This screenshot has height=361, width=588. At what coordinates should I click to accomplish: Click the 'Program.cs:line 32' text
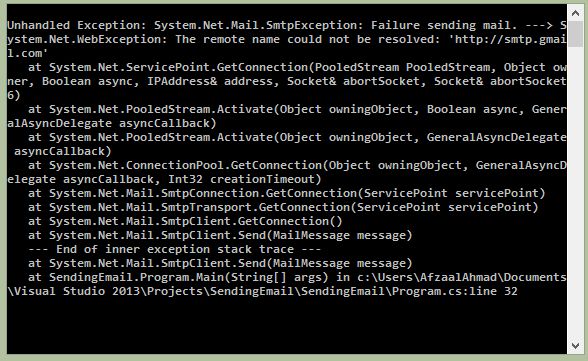[454, 291]
